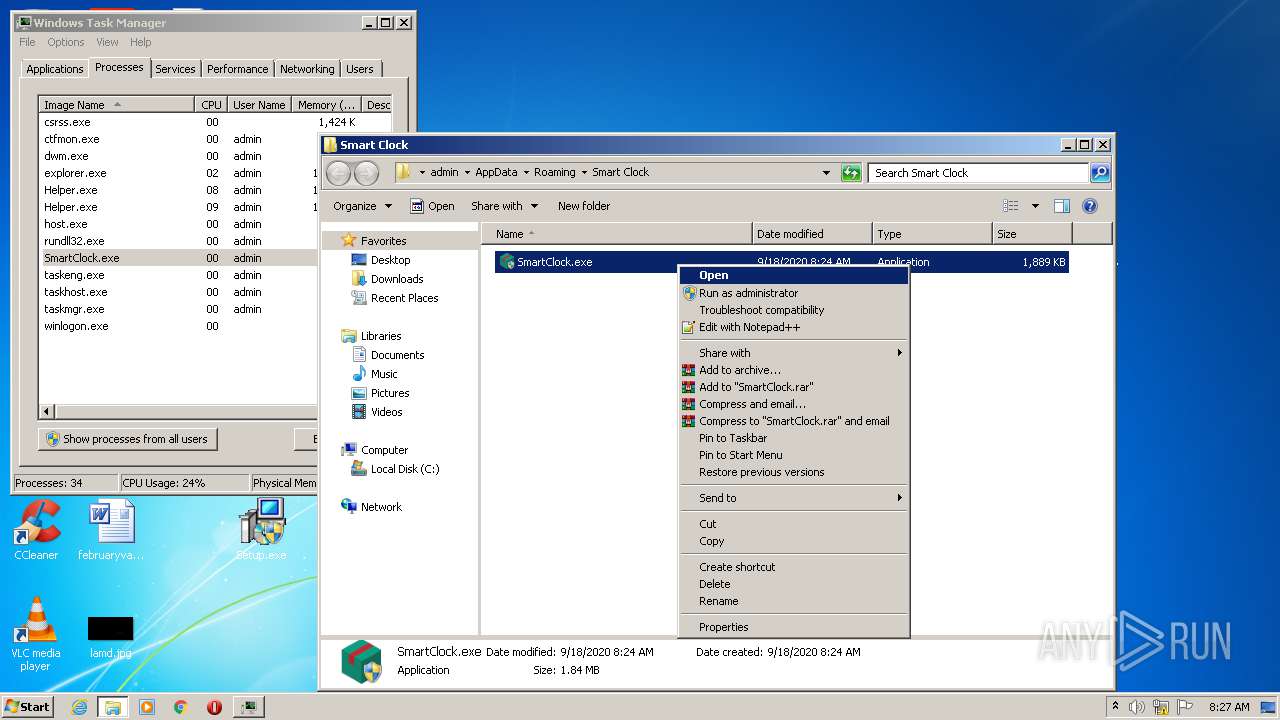Image resolution: width=1280 pixels, height=720 pixels.
Task: Open media player taskbar icon
Action: [x=147, y=707]
